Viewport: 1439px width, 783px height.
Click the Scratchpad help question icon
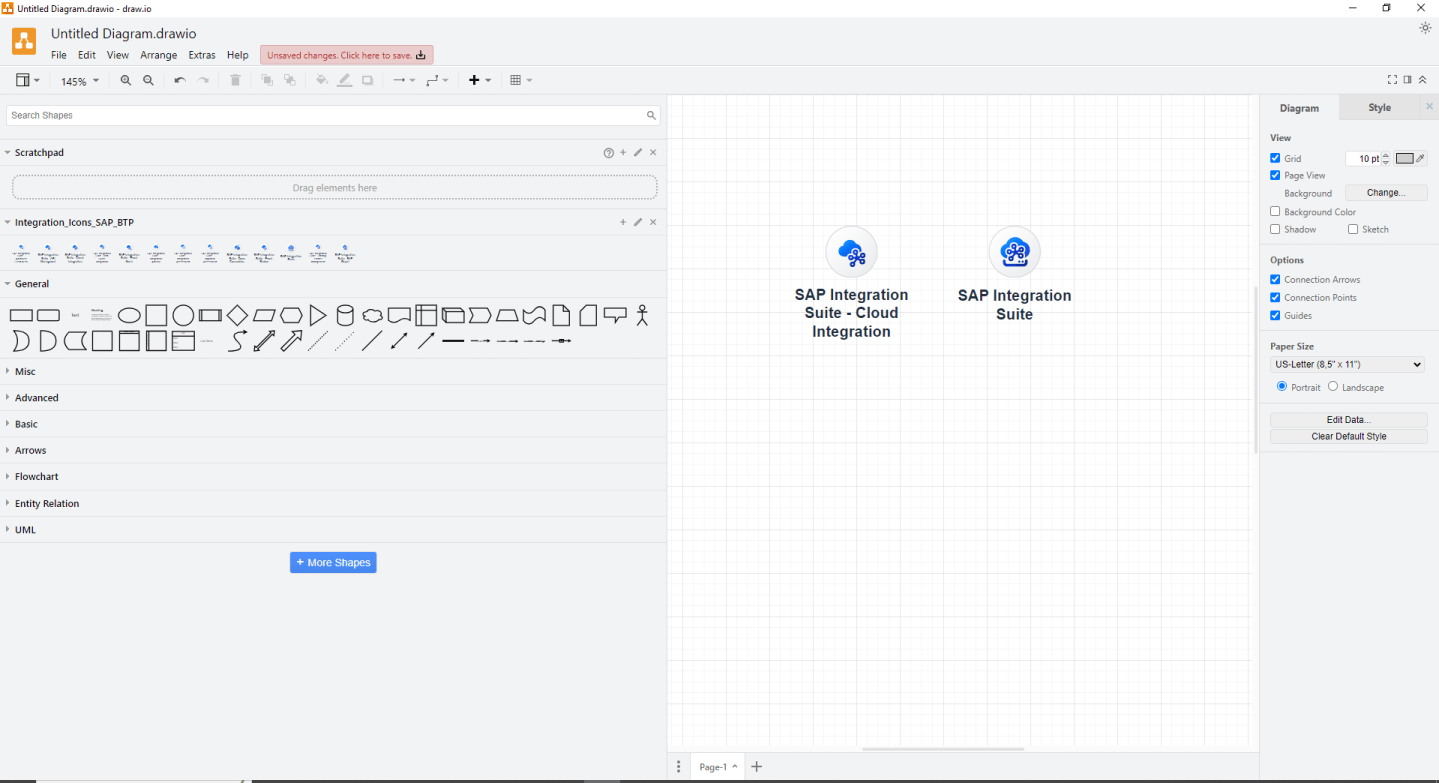click(x=609, y=153)
